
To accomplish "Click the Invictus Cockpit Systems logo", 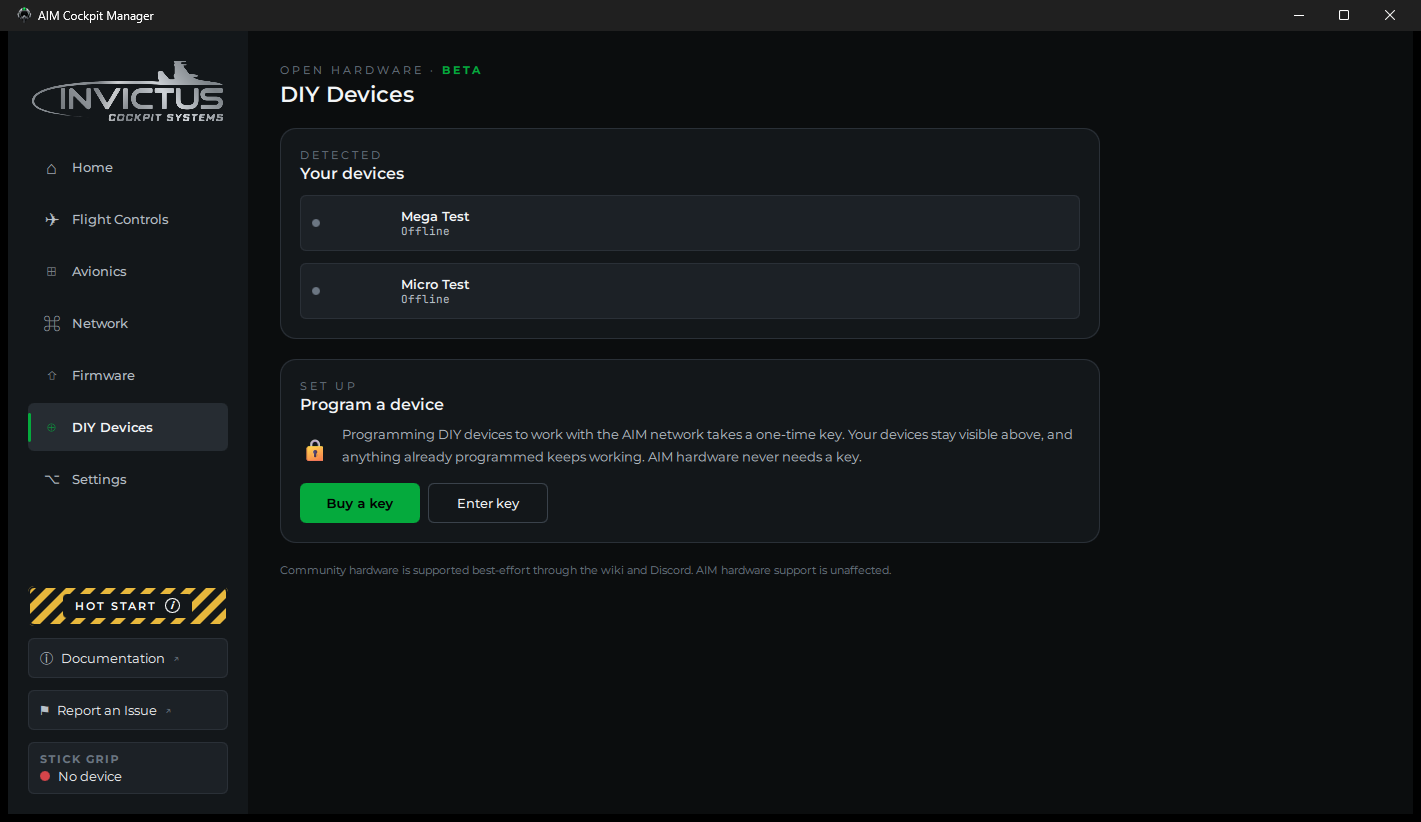I will click(128, 93).
